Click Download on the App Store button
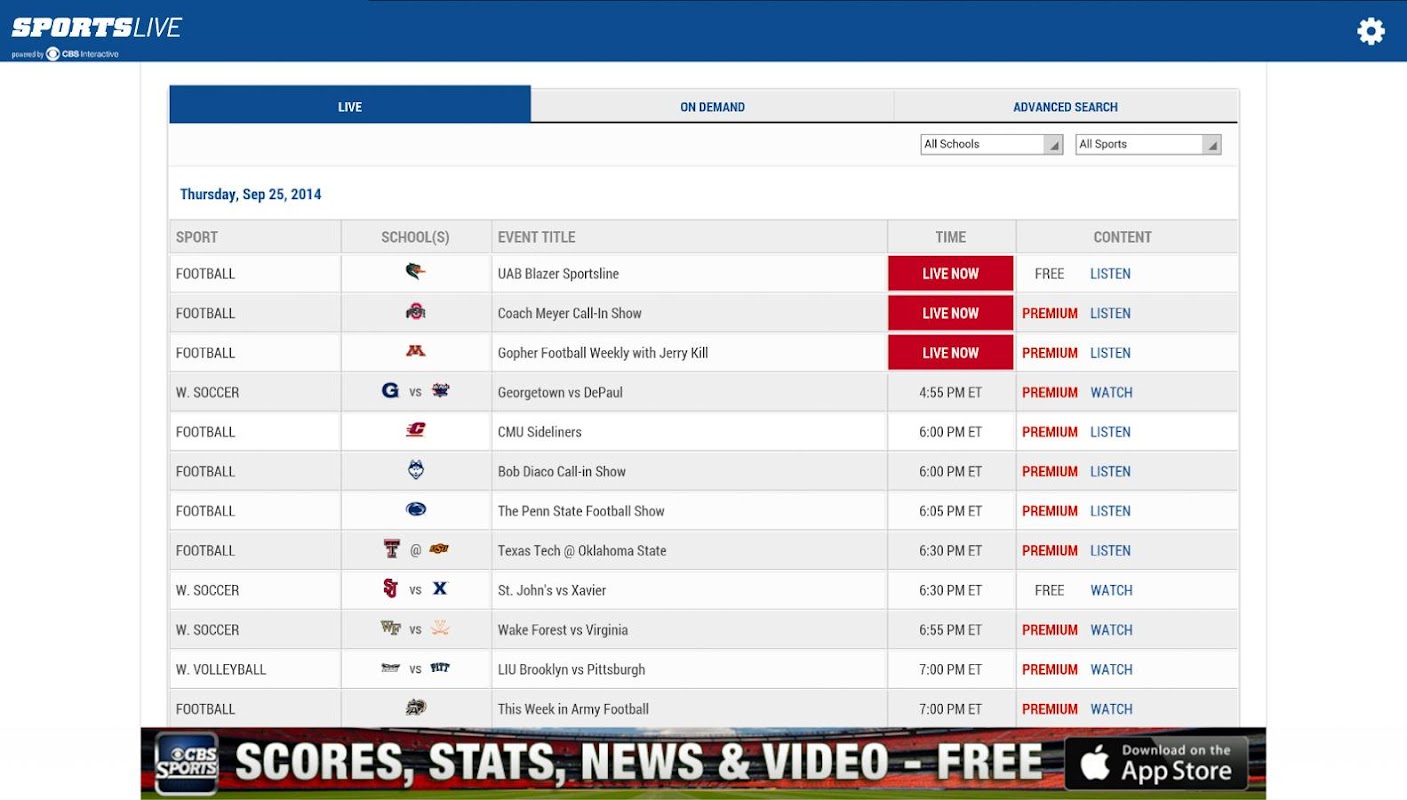The width and height of the screenshot is (1407, 800). point(1156,764)
